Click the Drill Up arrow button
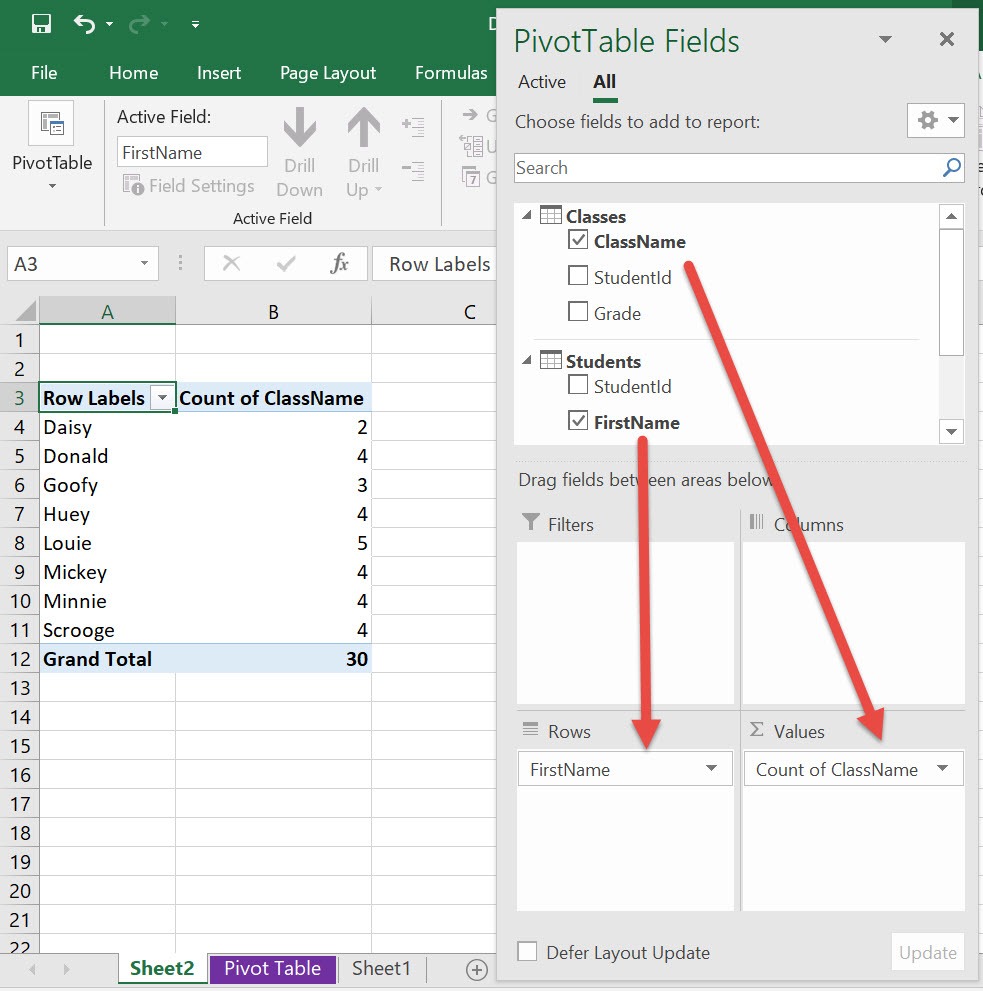Image resolution: width=983 pixels, height=991 pixels. tap(363, 152)
